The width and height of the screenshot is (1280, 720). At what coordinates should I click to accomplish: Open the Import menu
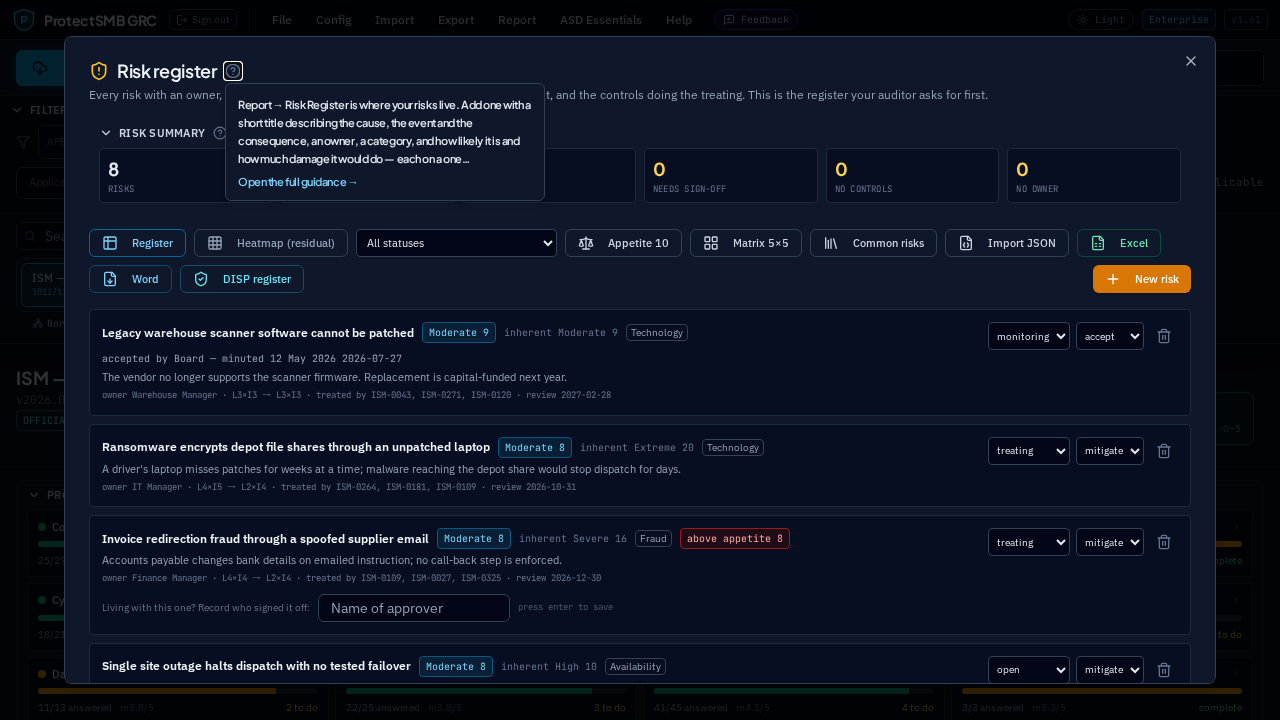[x=394, y=20]
